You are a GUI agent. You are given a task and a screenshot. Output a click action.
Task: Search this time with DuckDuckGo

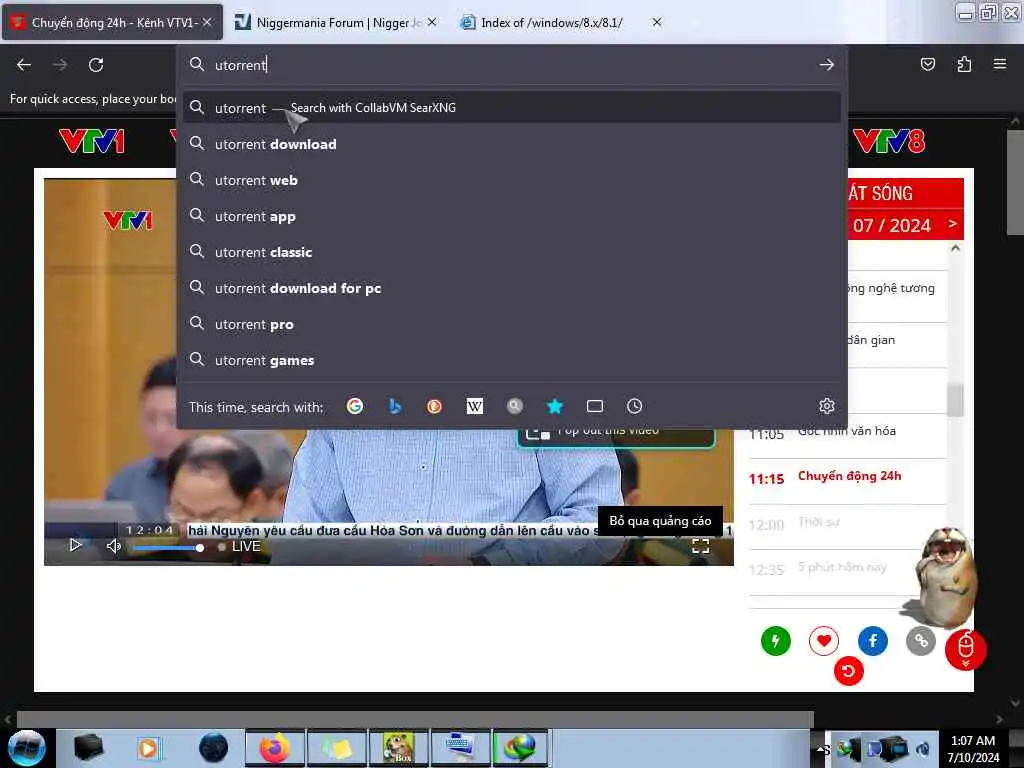pos(434,406)
